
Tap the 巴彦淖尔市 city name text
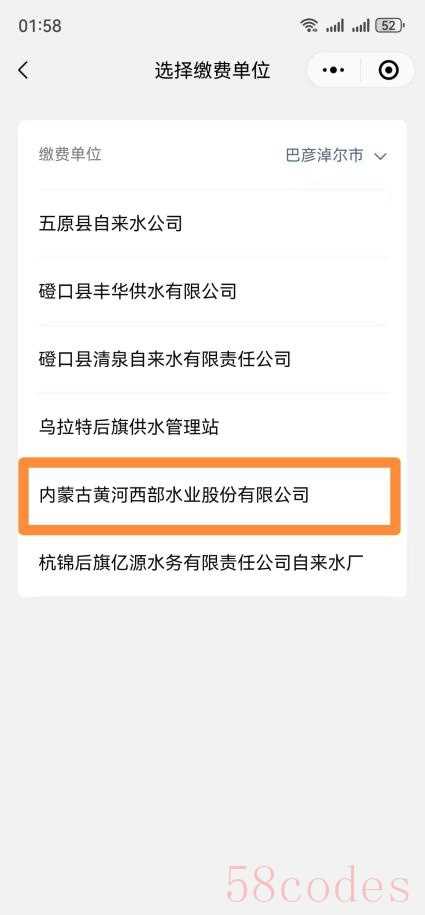tap(325, 155)
